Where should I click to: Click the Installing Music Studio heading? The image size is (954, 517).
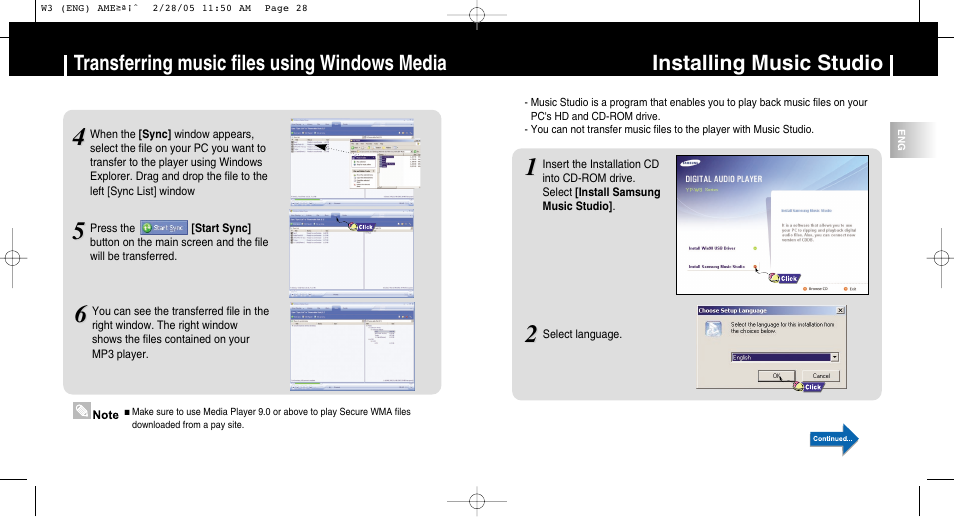(x=767, y=63)
